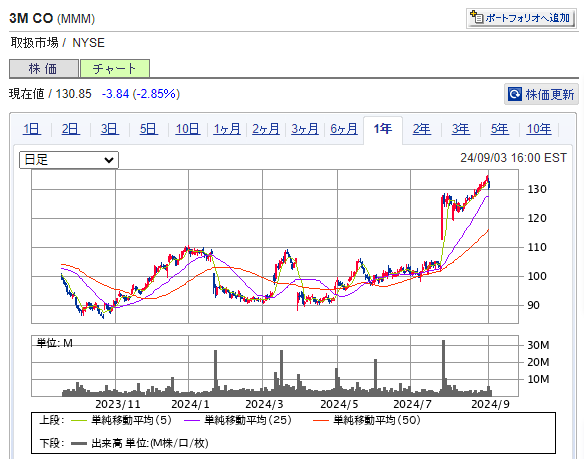The height and width of the screenshot is (459, 584).
Task: Open the 5年 chart range
Action: point(500,129)
